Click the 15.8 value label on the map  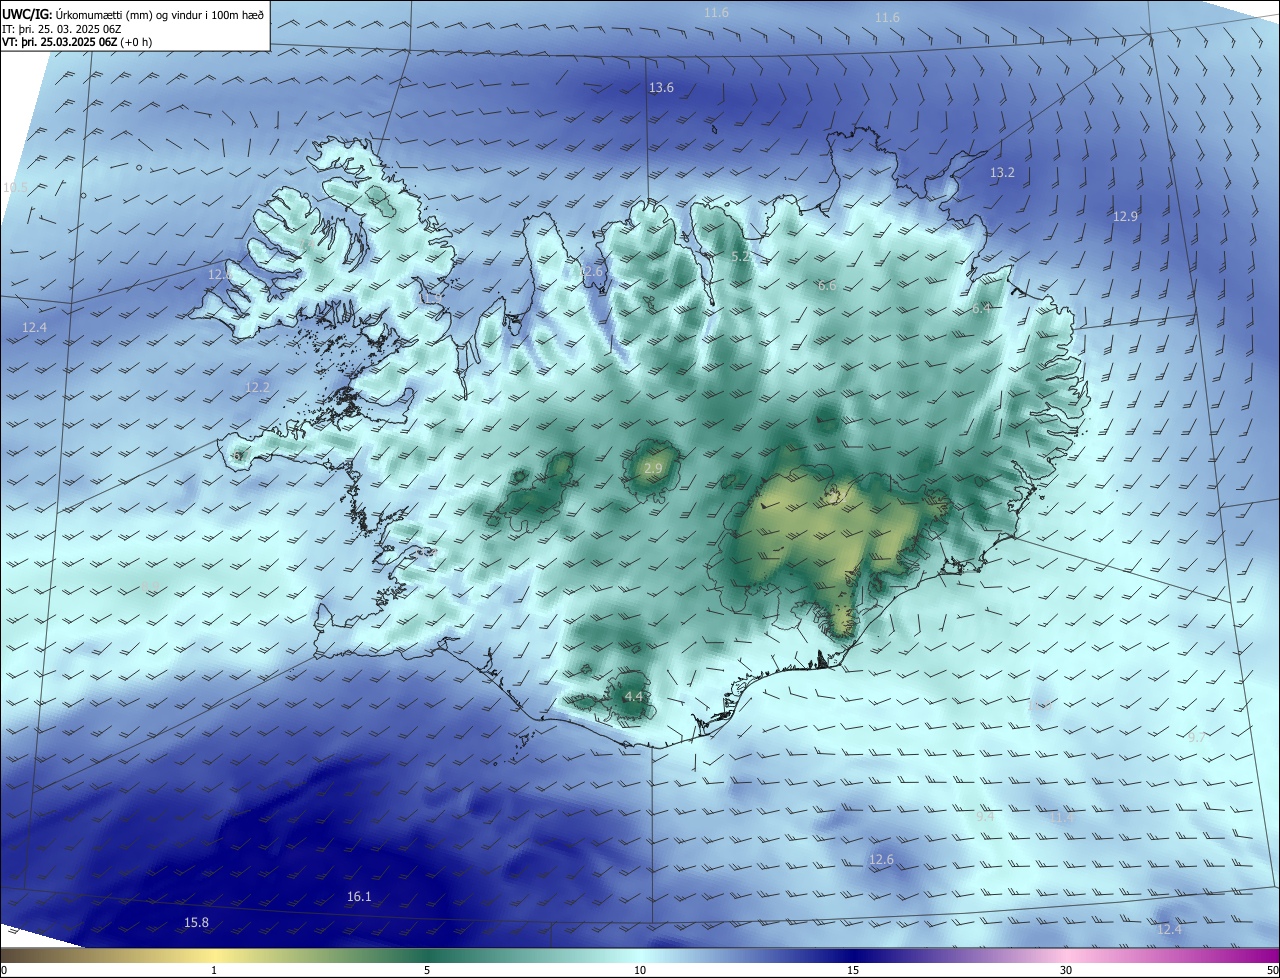[196, 923]
